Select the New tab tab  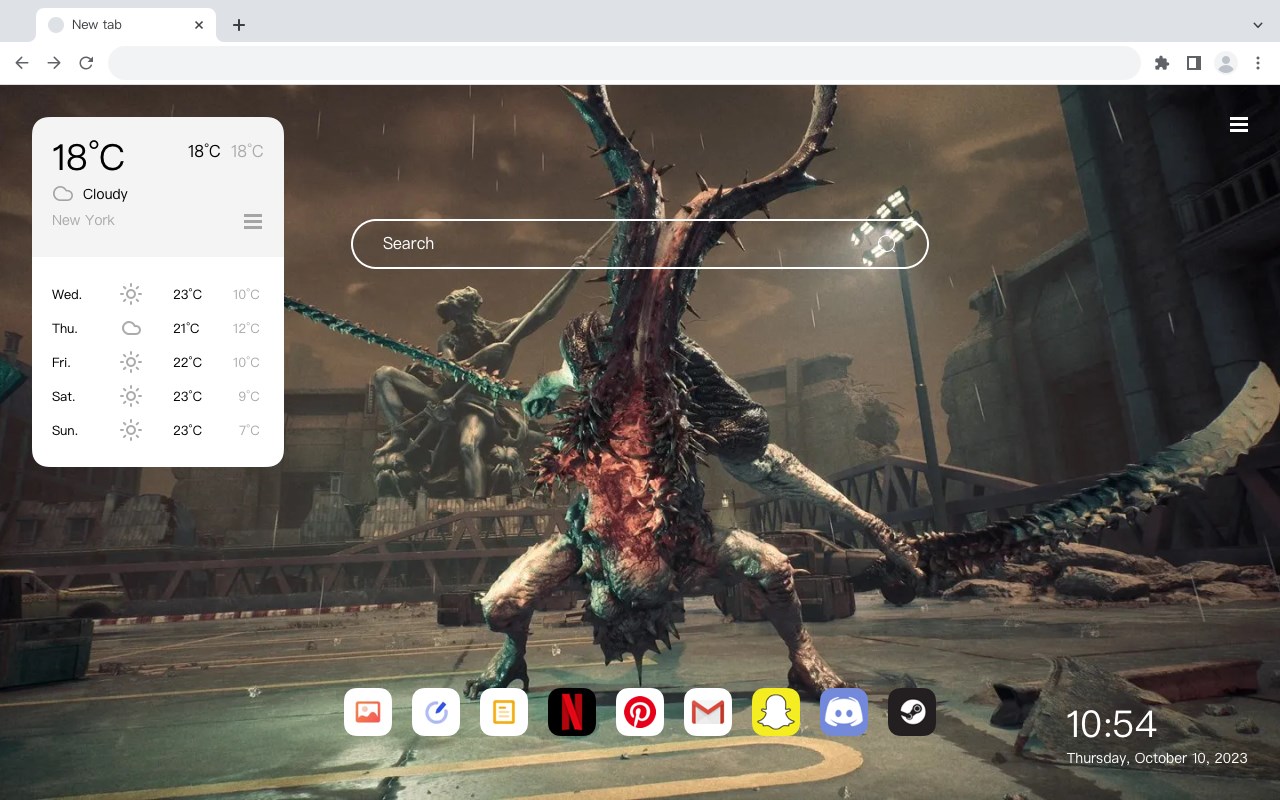coord(126,25)
